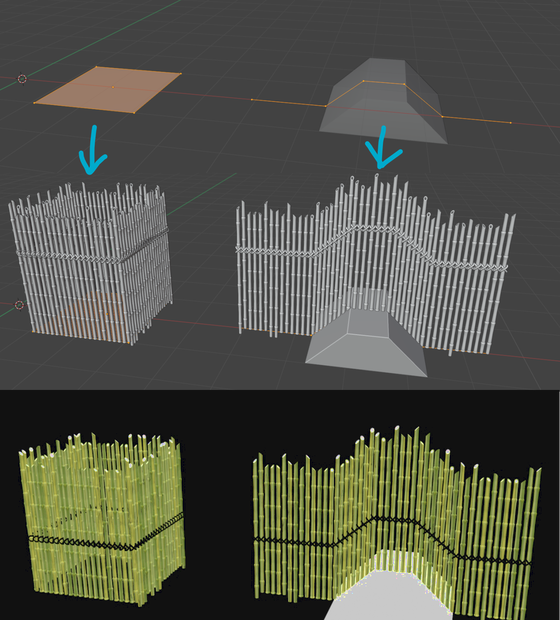The image size is (560, 620).
Task: Select the grey curved bamboo fence model
Action: click(374, 263)
